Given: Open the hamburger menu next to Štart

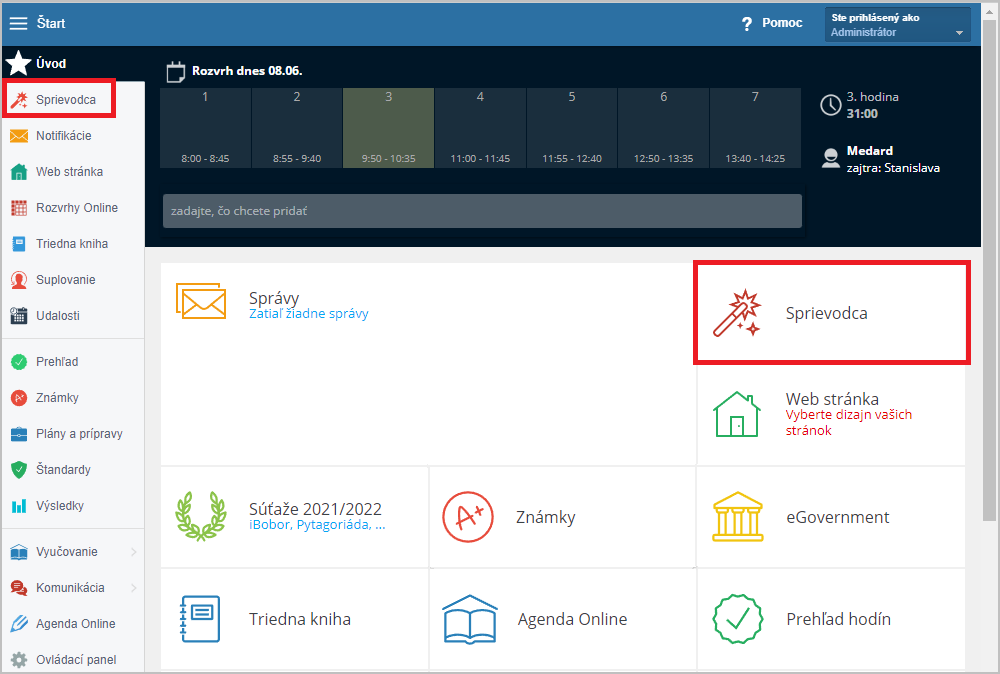Looking at the screenshot, I should pos(18,23).
